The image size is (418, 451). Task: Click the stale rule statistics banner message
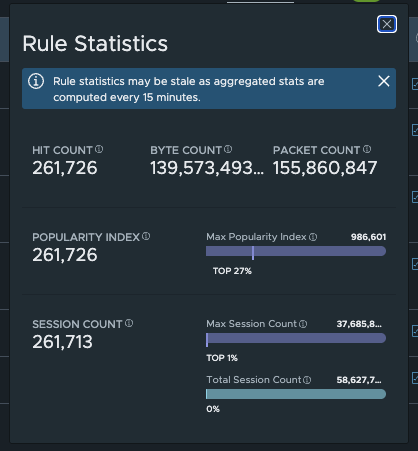point(189,89)
